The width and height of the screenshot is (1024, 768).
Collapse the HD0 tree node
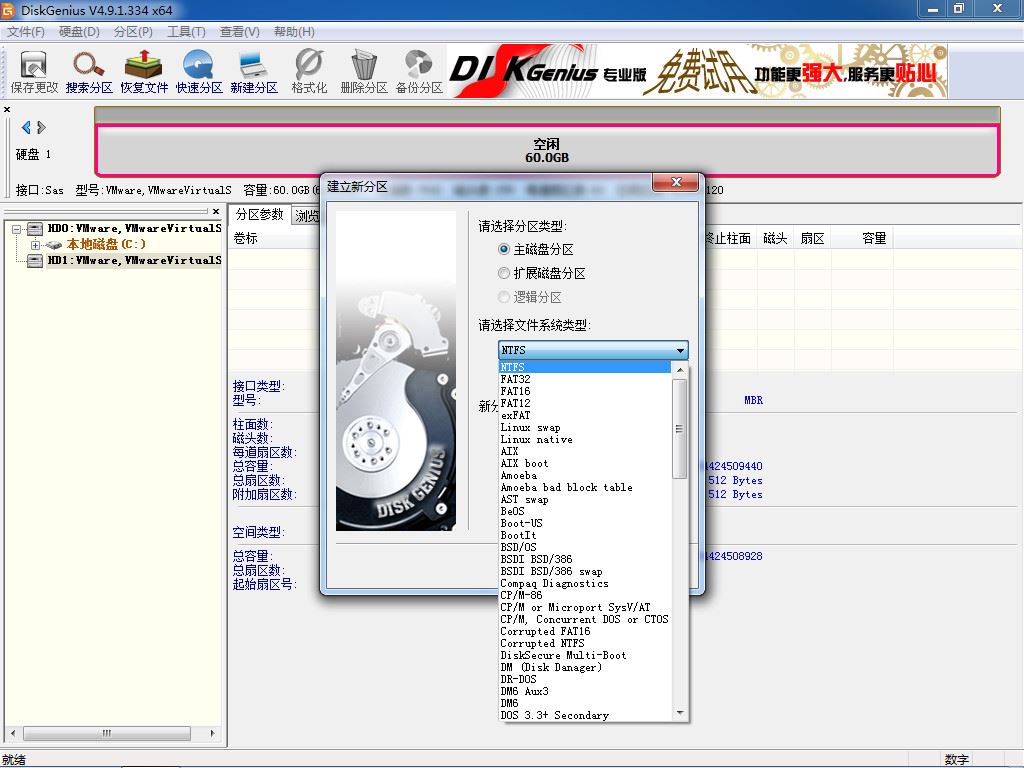coord(16,229)
